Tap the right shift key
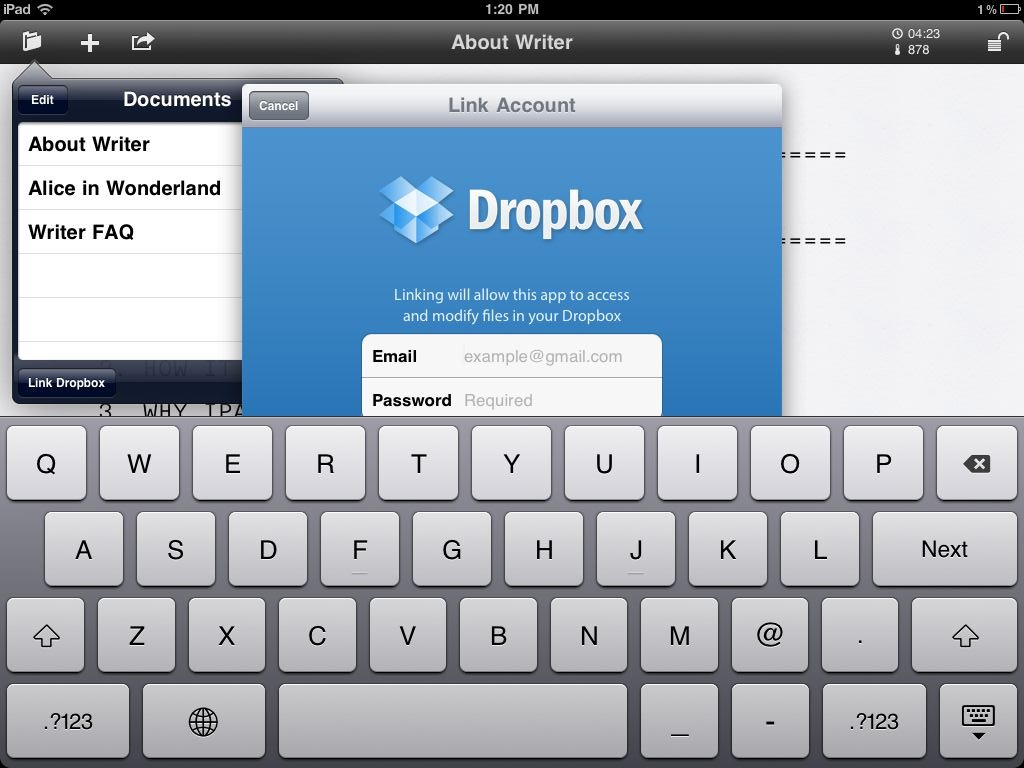1024x768 pixels. [964, 635]
